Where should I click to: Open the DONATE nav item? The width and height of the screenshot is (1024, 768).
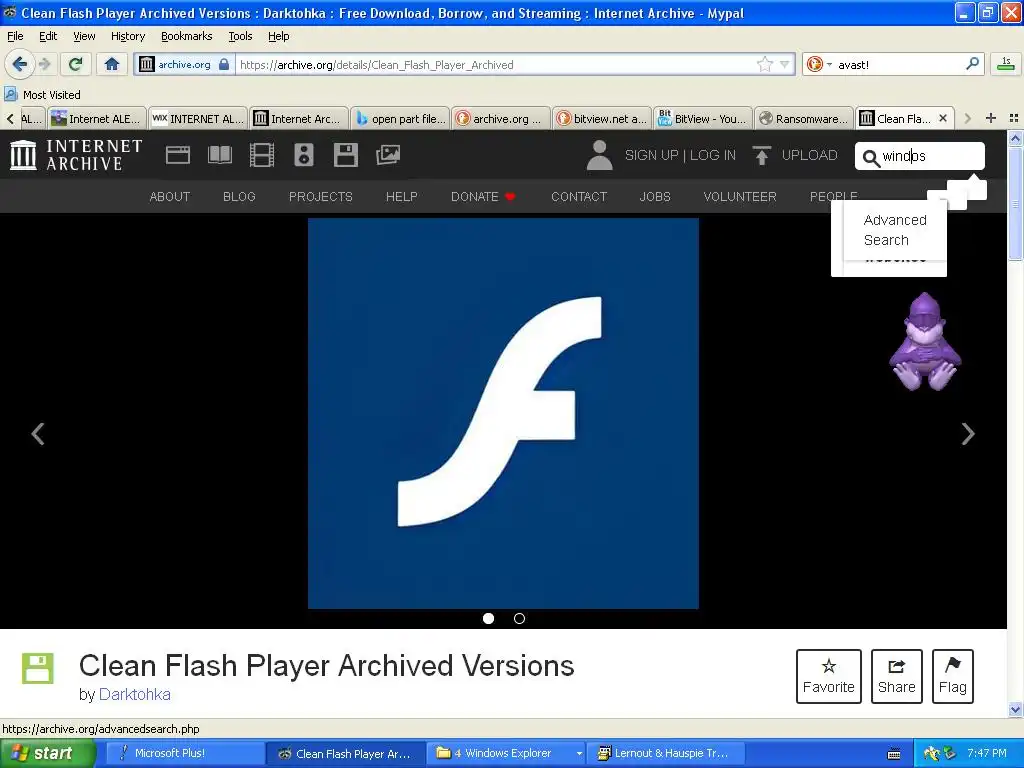click(483, 197)
